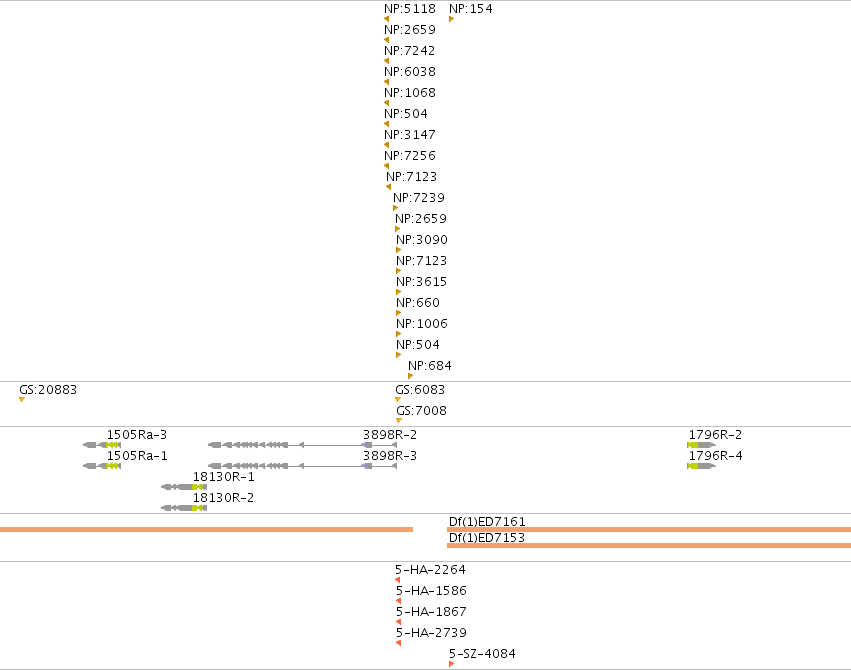The height and width of the screenshot is (670, 851).
Task: Click the gene model glyph under 1505Ra-1
Action: (102, 466)
